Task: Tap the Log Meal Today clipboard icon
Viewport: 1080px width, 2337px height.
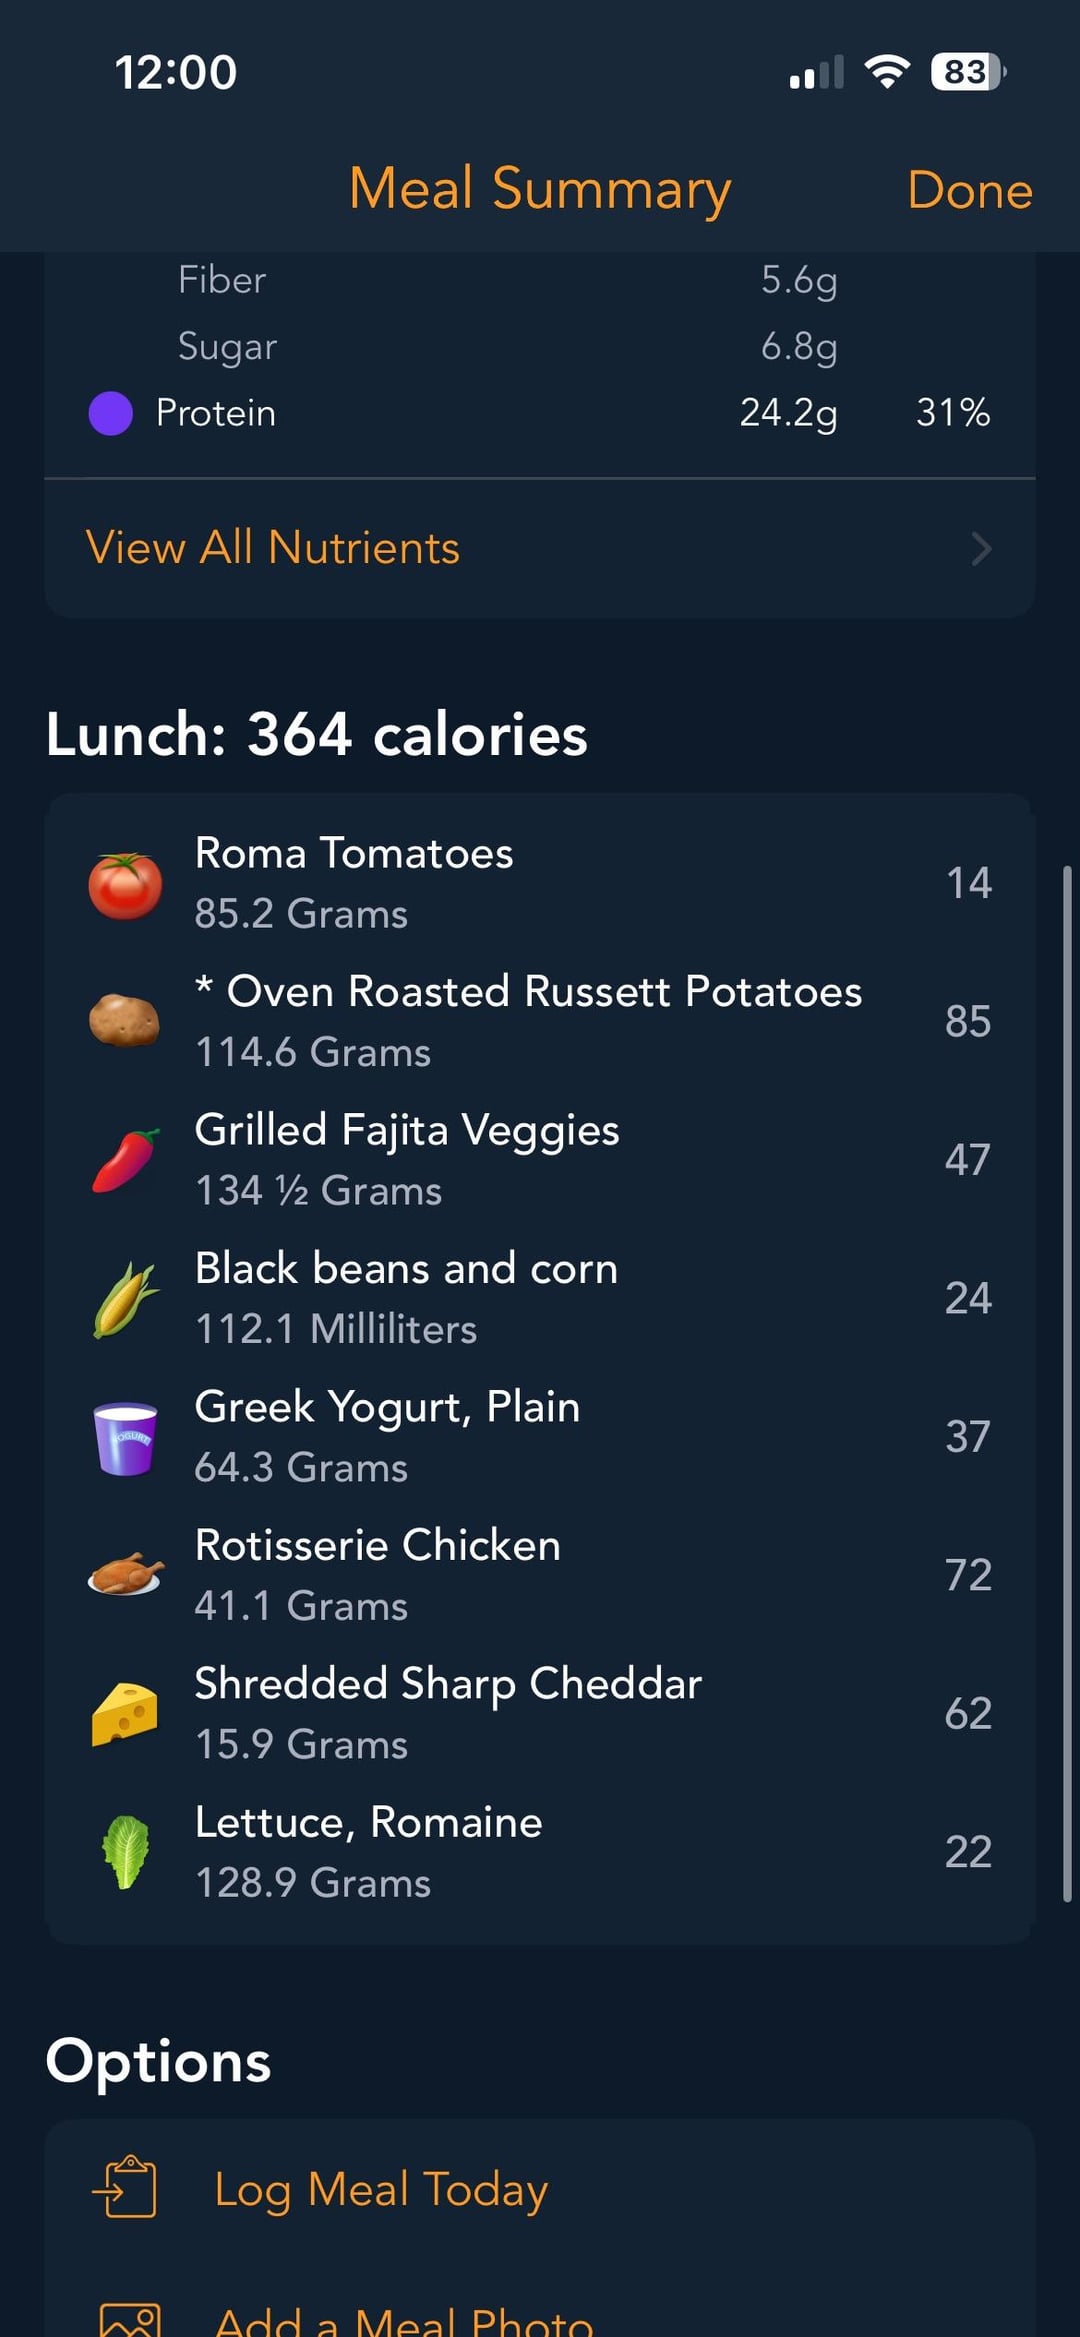Action: pyautogui.click(x=126, y=2188)
